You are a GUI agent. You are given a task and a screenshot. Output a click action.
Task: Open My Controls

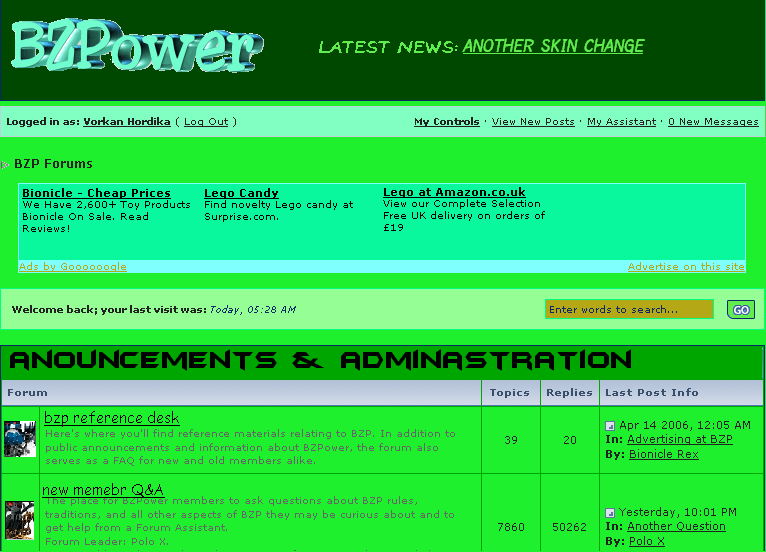coord(447,122)
